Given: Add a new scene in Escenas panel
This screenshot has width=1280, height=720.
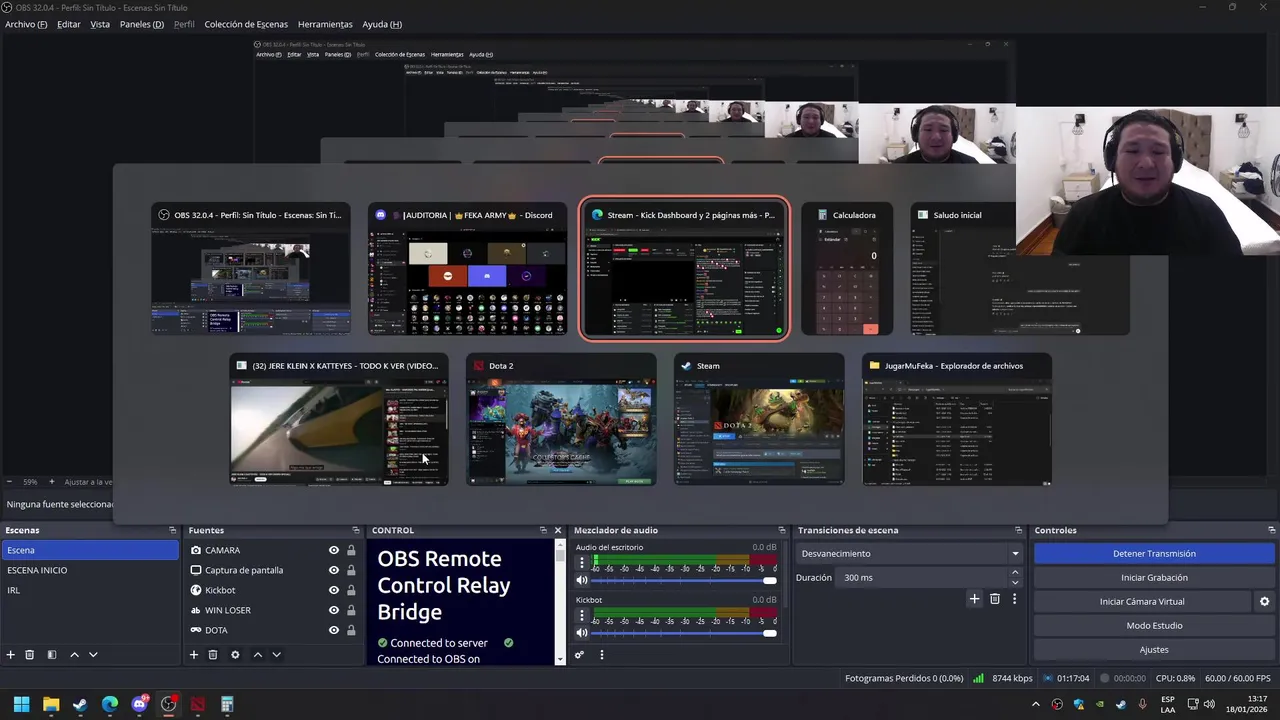Looking at the screenshot, I should (x=11, y=654).
